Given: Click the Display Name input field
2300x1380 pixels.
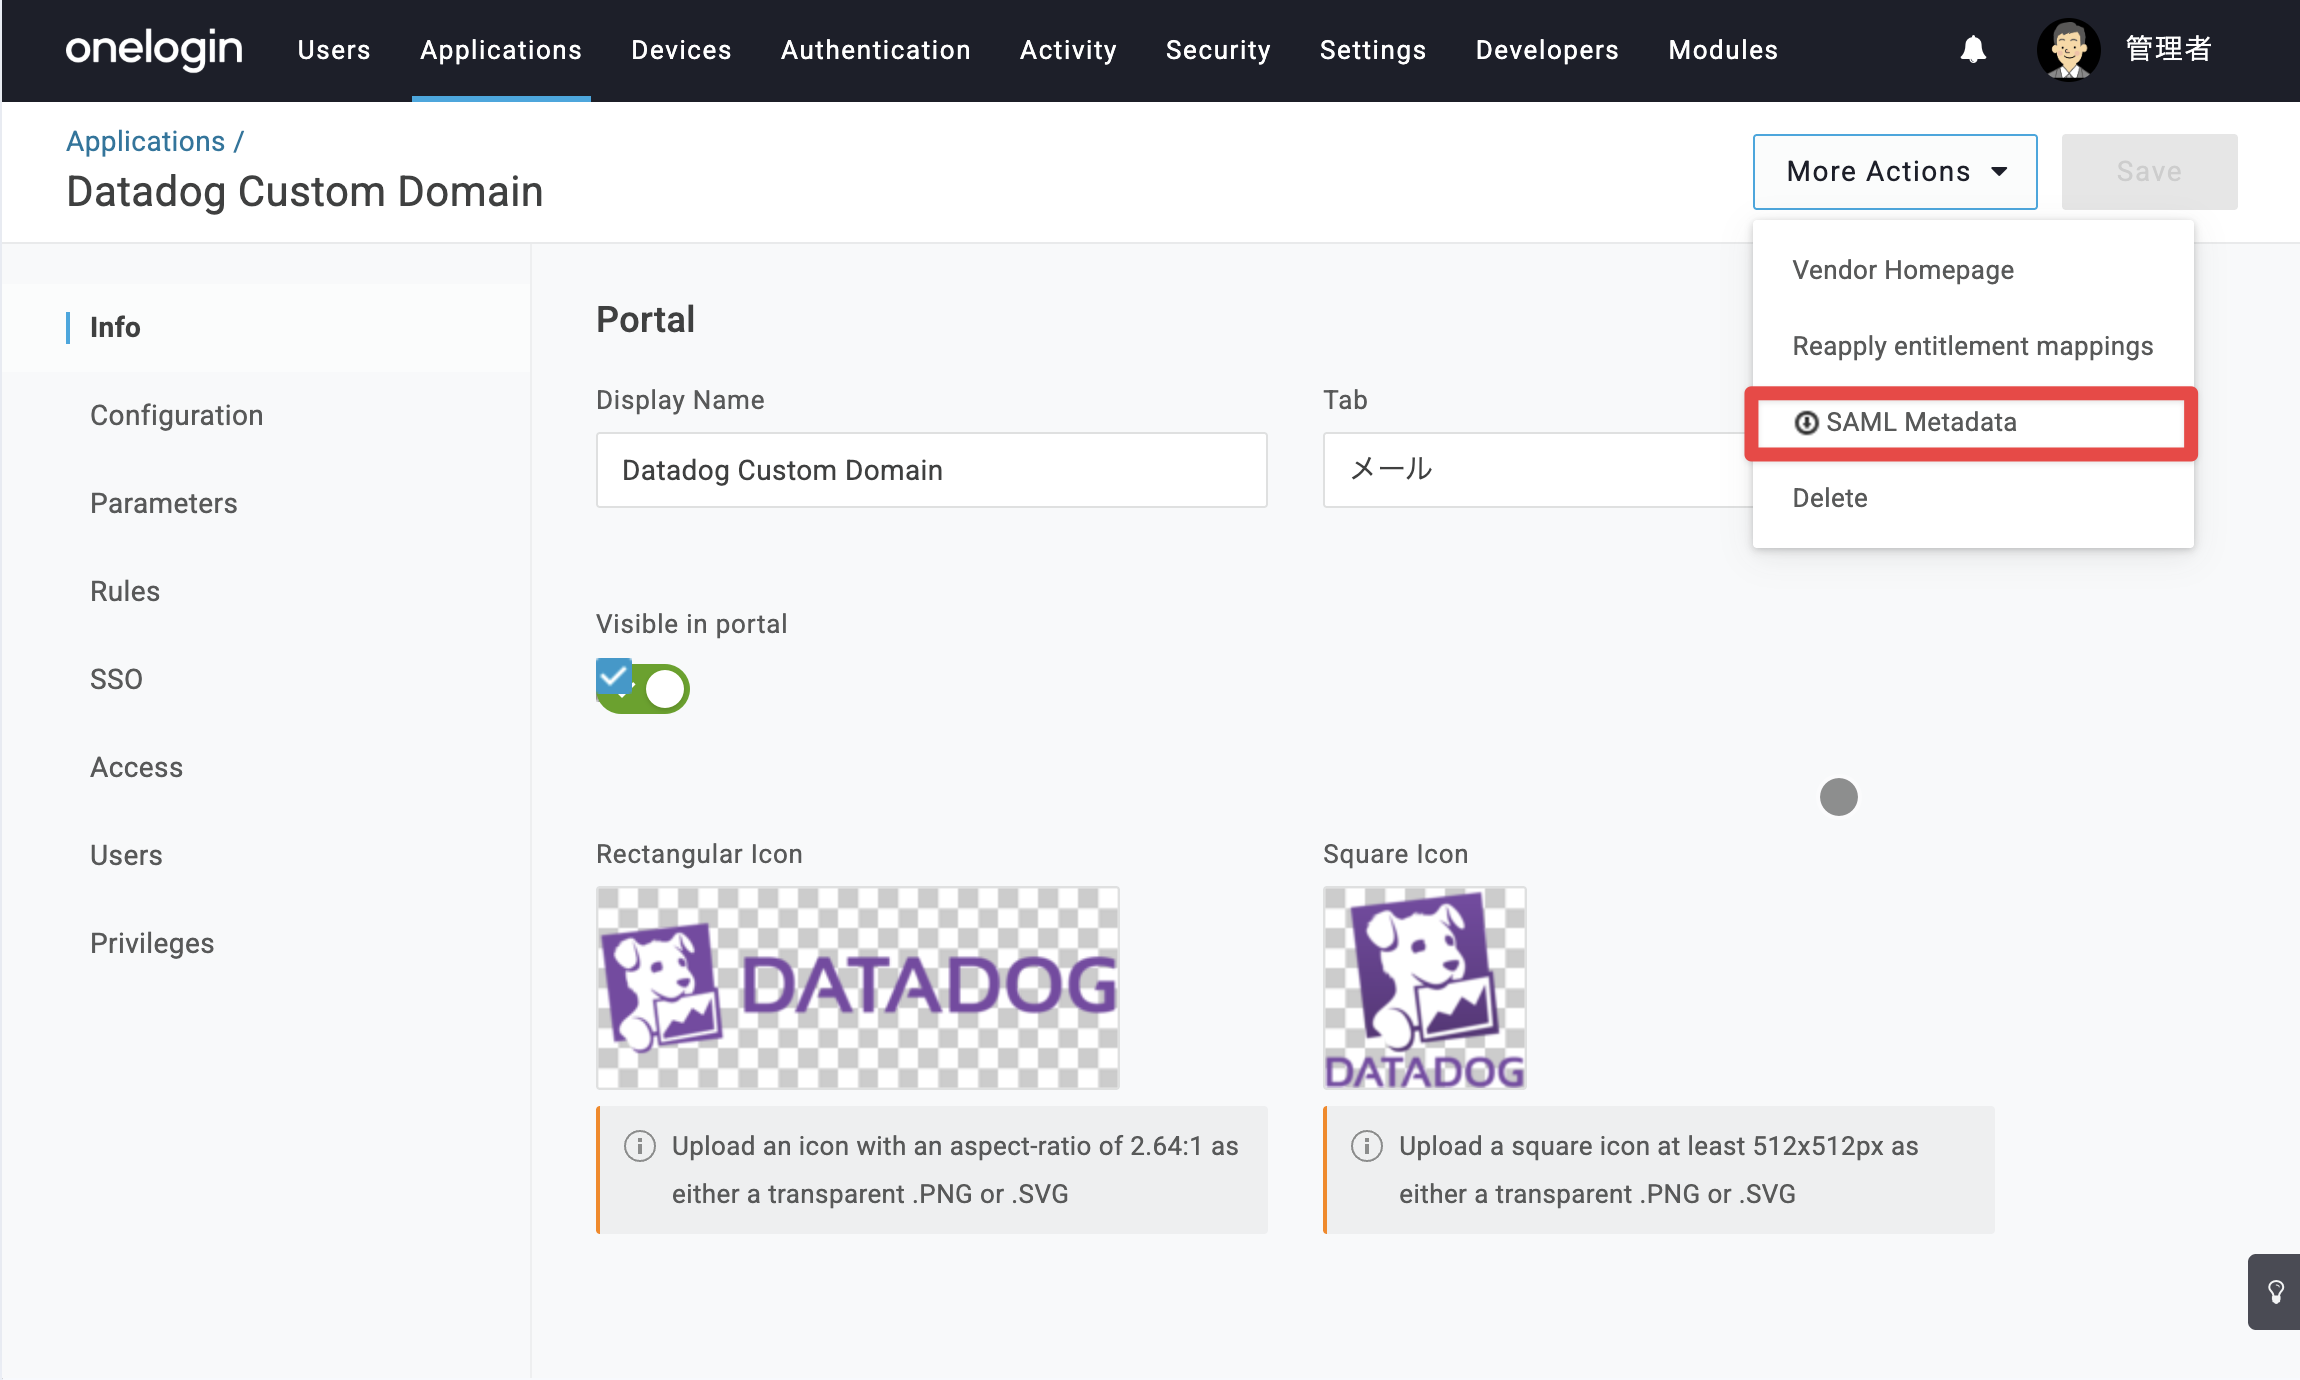Looking at the screenshot, I should click(932, 470).
